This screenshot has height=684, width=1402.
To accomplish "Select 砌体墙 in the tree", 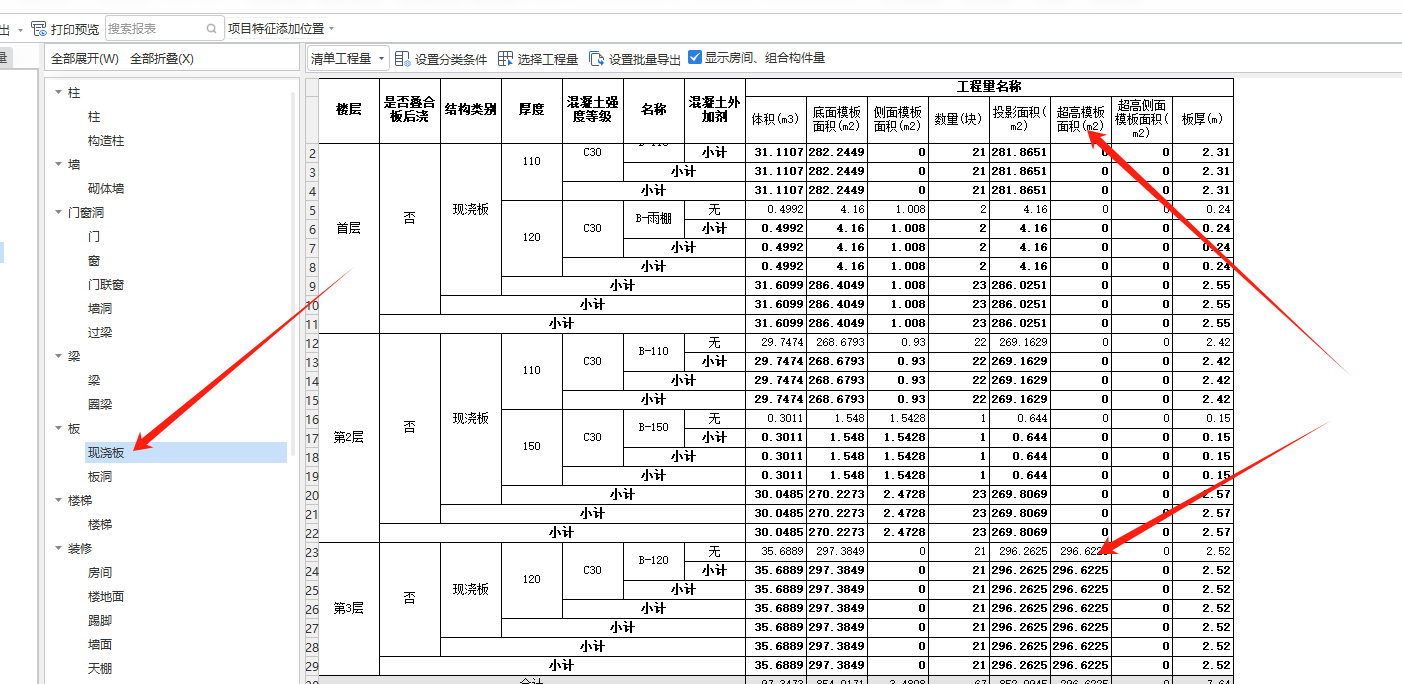I will [106, 189].
